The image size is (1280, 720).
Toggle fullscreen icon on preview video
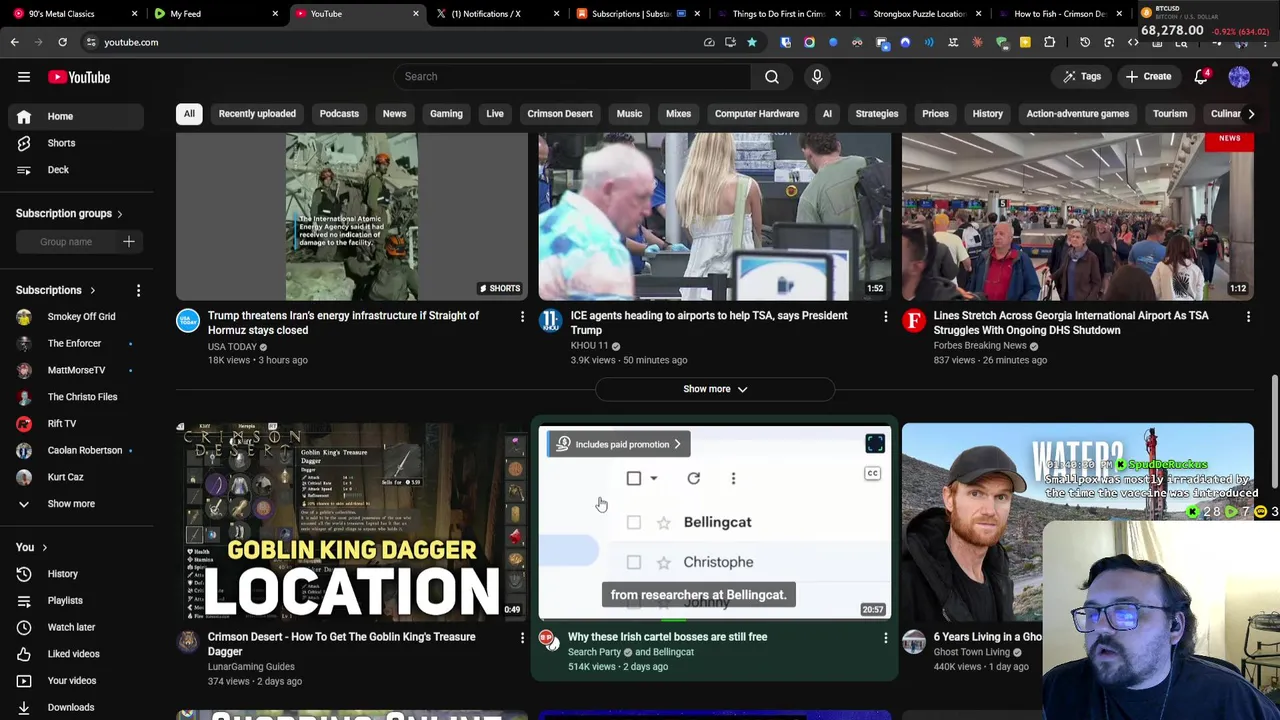(x=875, y=444)
